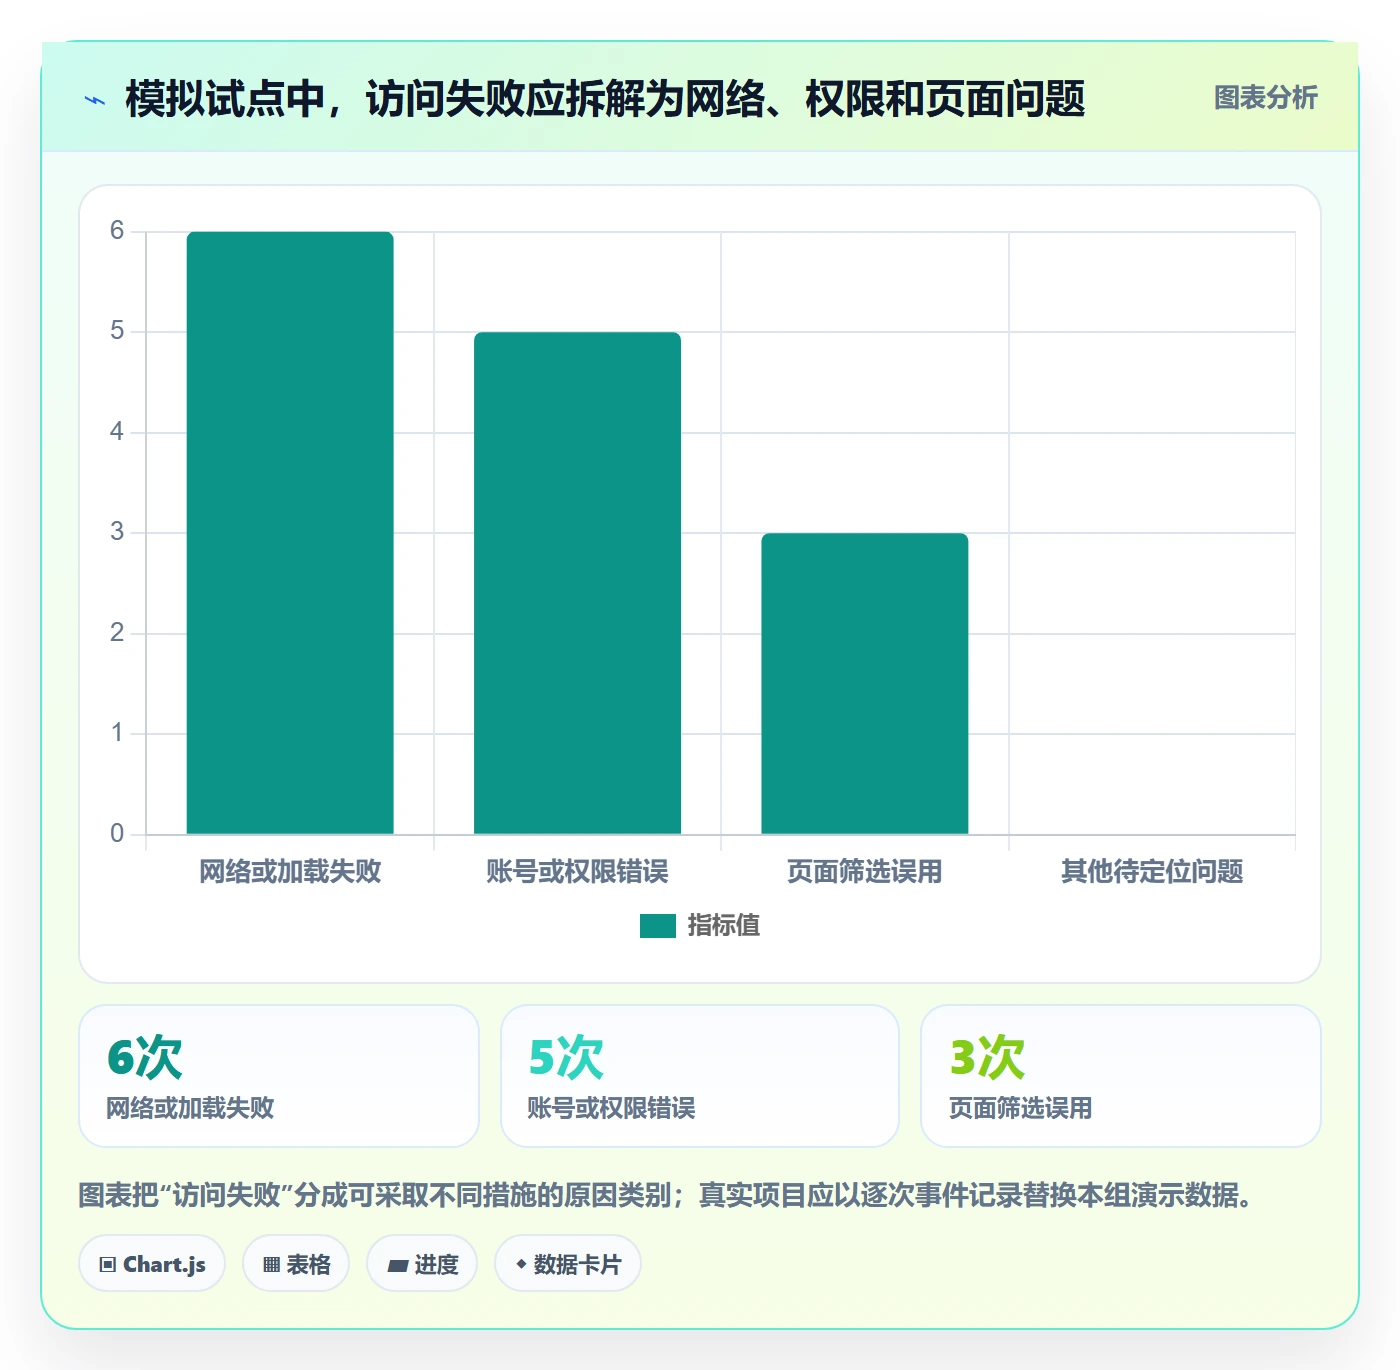Click the diamond icon in 数据卡片 chip
Image resolution: width=1400 pixels, height=1370 pixels.
click(521, 1264)
